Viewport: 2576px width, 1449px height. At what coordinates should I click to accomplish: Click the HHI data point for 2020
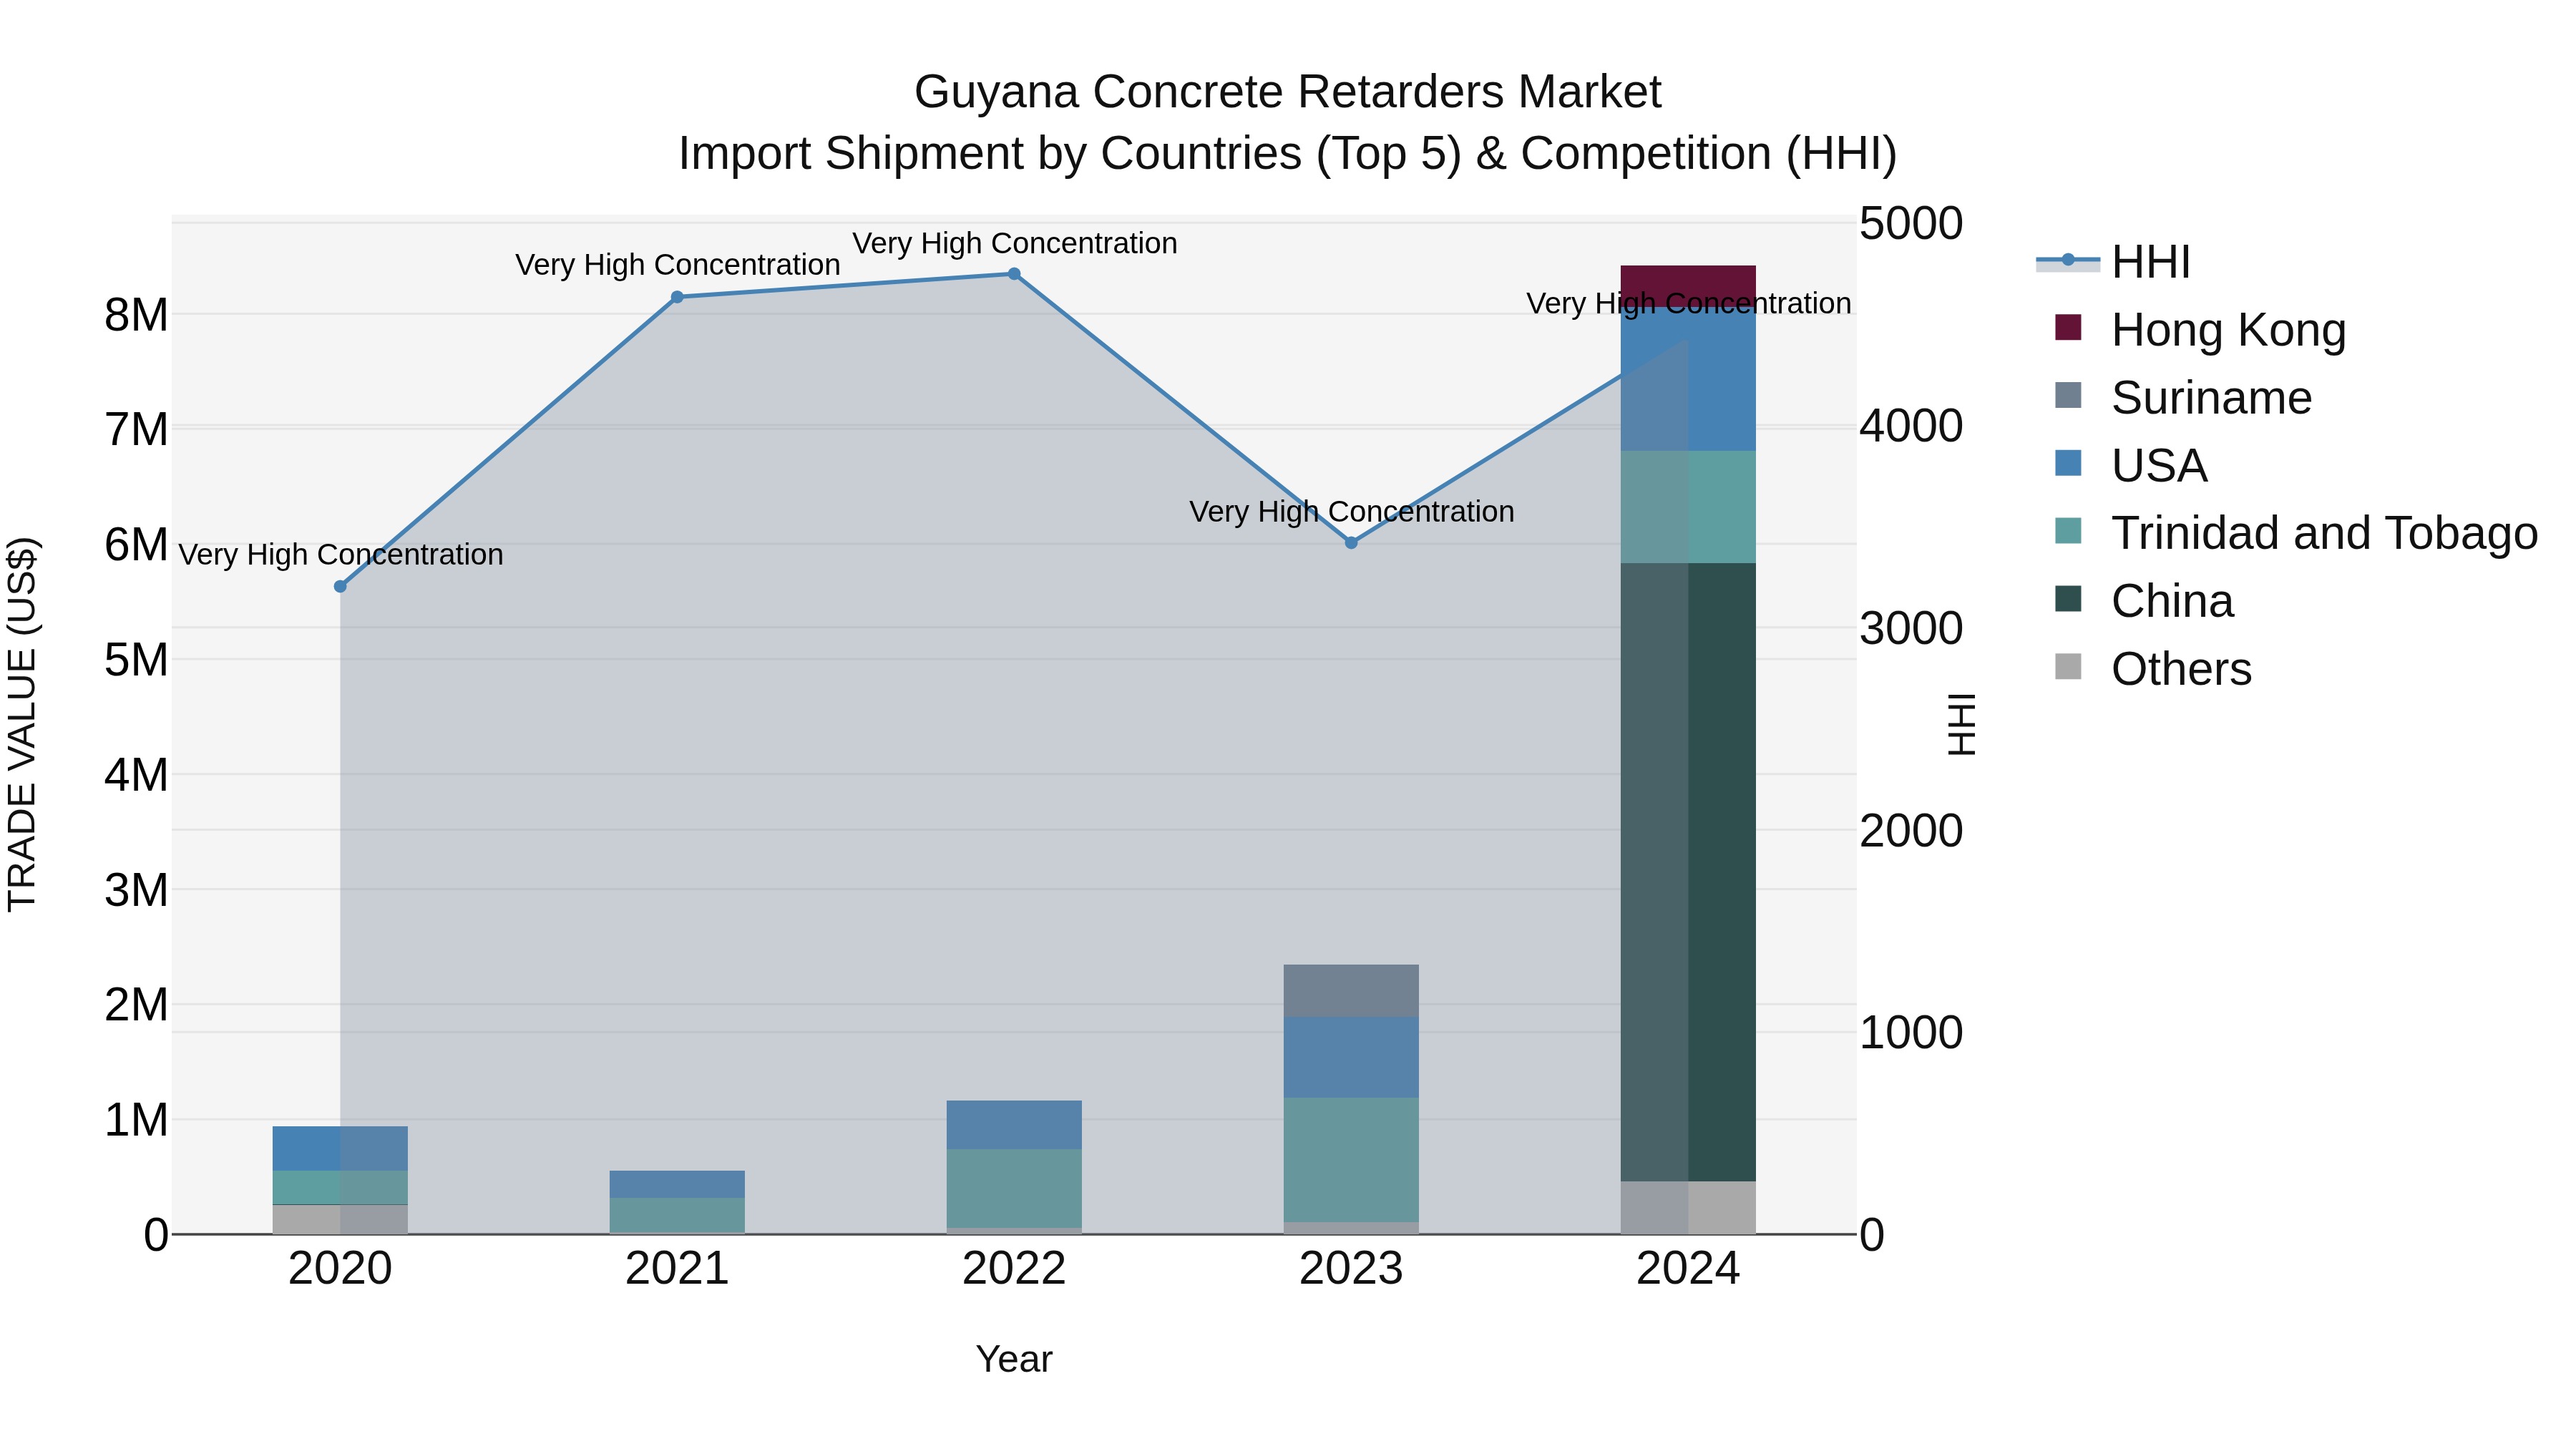point(340,586)
